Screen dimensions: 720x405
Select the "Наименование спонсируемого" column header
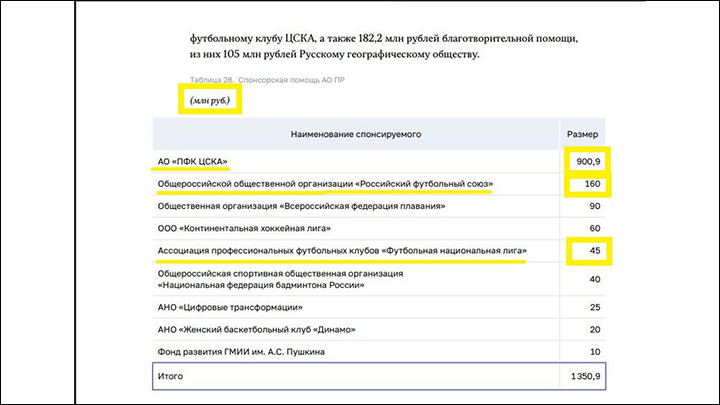355,133
